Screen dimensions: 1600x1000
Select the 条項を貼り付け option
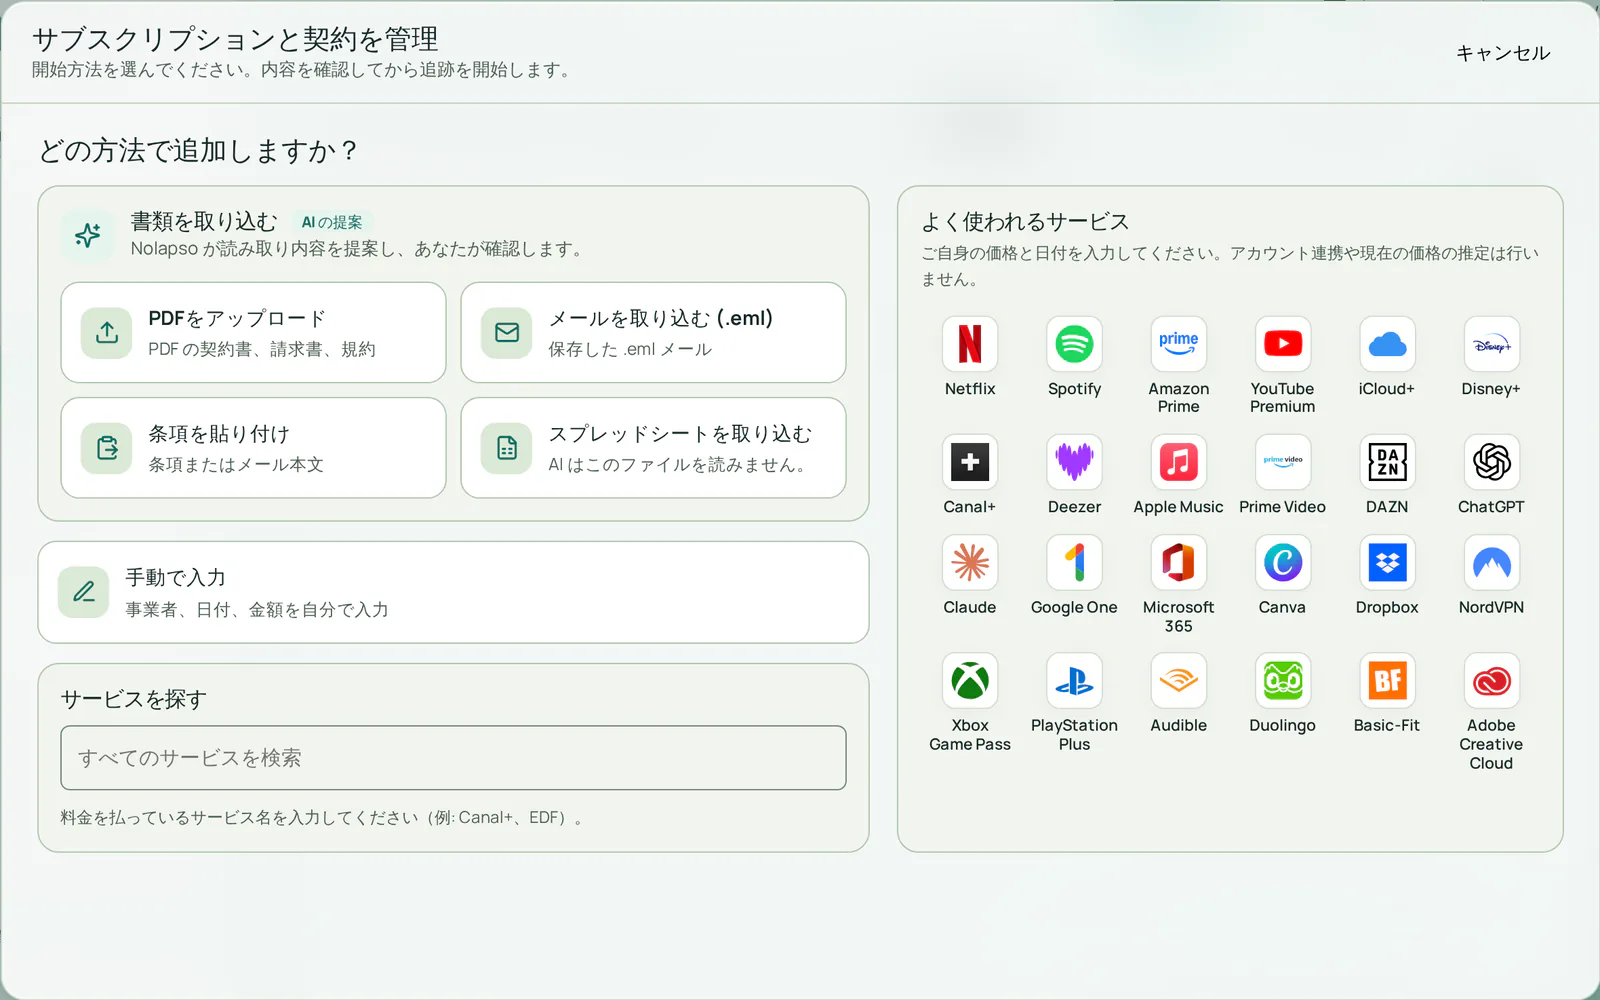coord(253,448)
